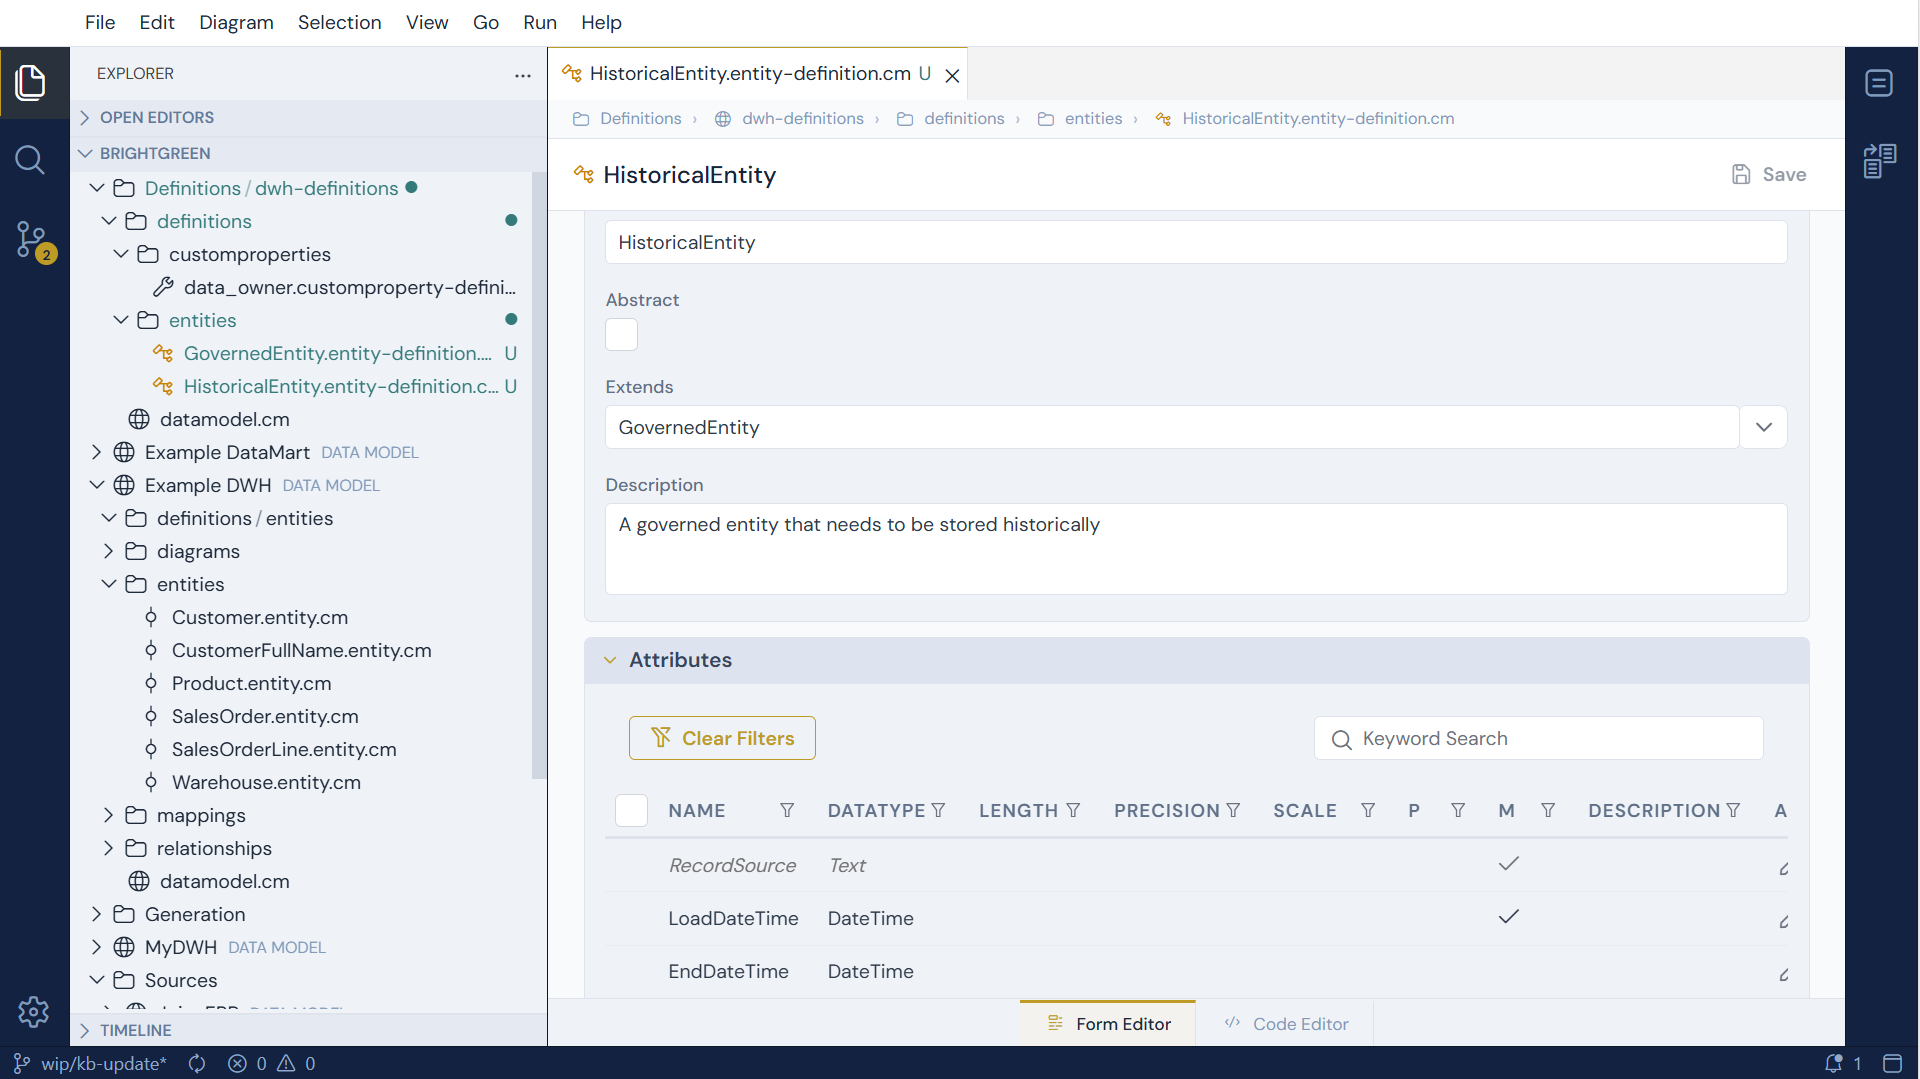
Task: Open the Diagram menu
Action: point(236,22)
